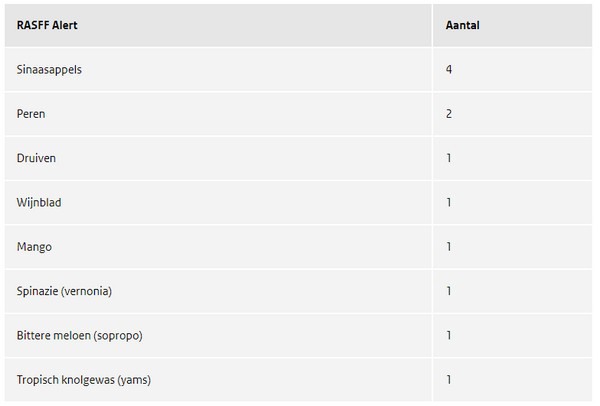
Task: Select the count 2 next to Peren
Action: 450,114
